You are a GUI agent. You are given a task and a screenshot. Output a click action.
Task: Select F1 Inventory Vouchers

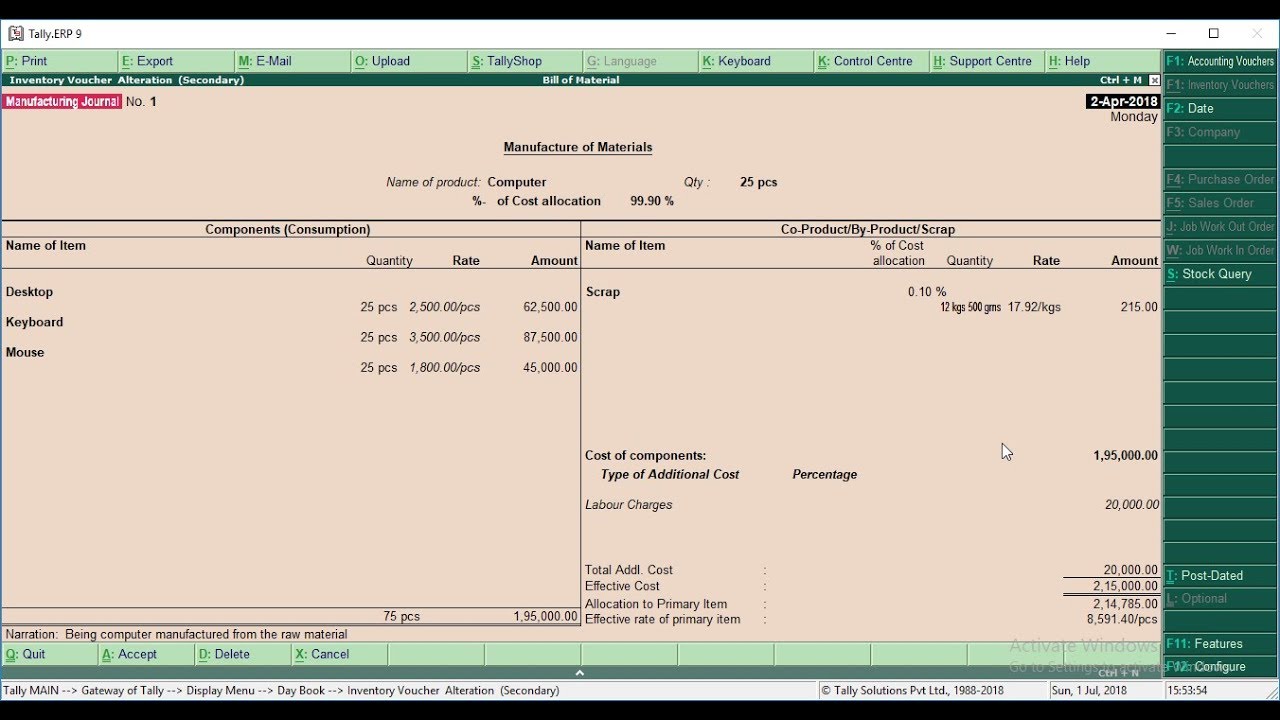click(x=1220, y=85)
